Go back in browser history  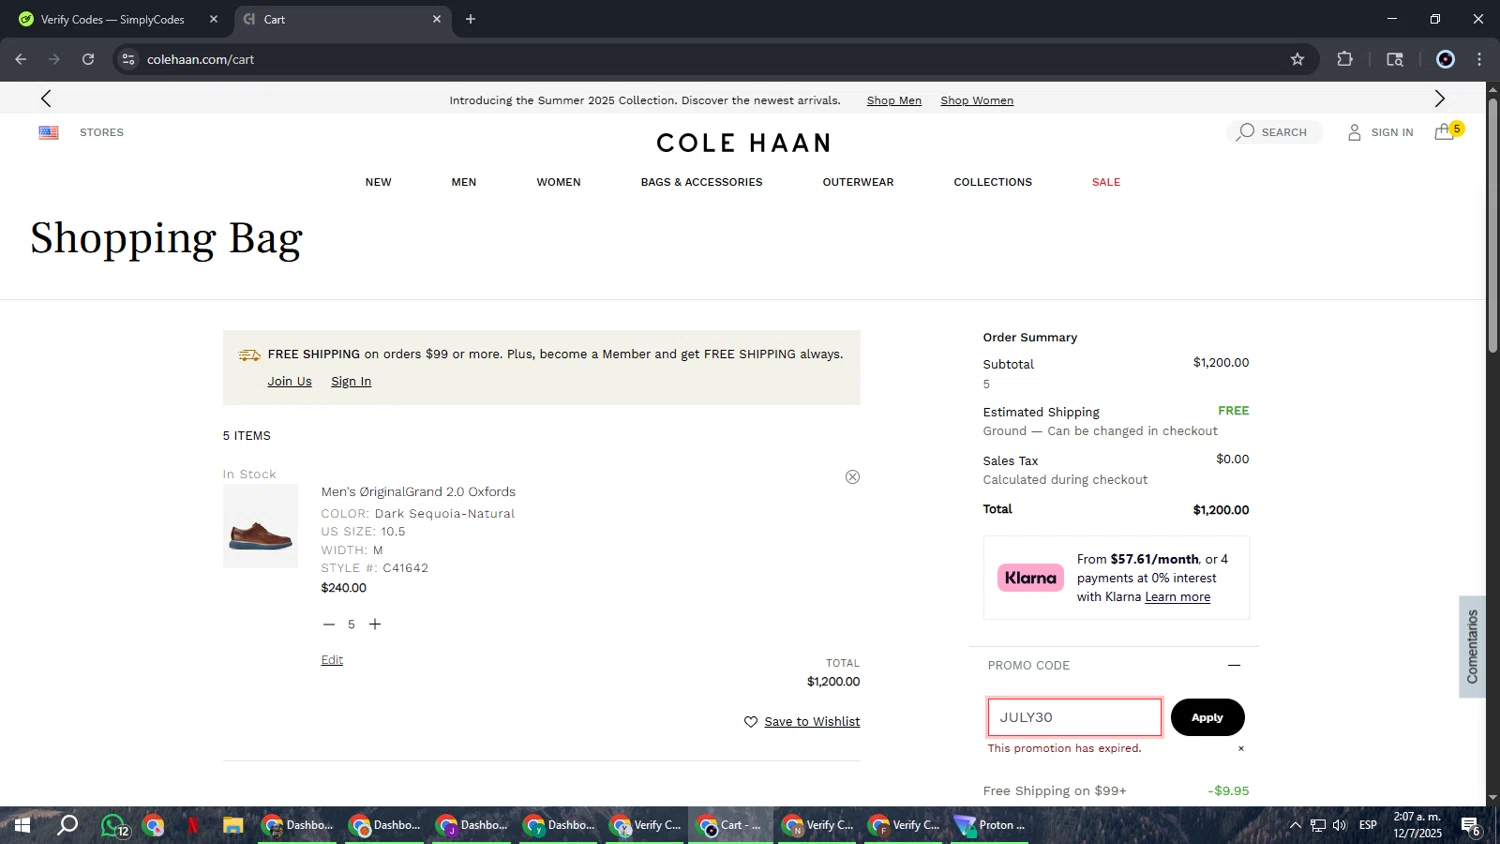20,59
